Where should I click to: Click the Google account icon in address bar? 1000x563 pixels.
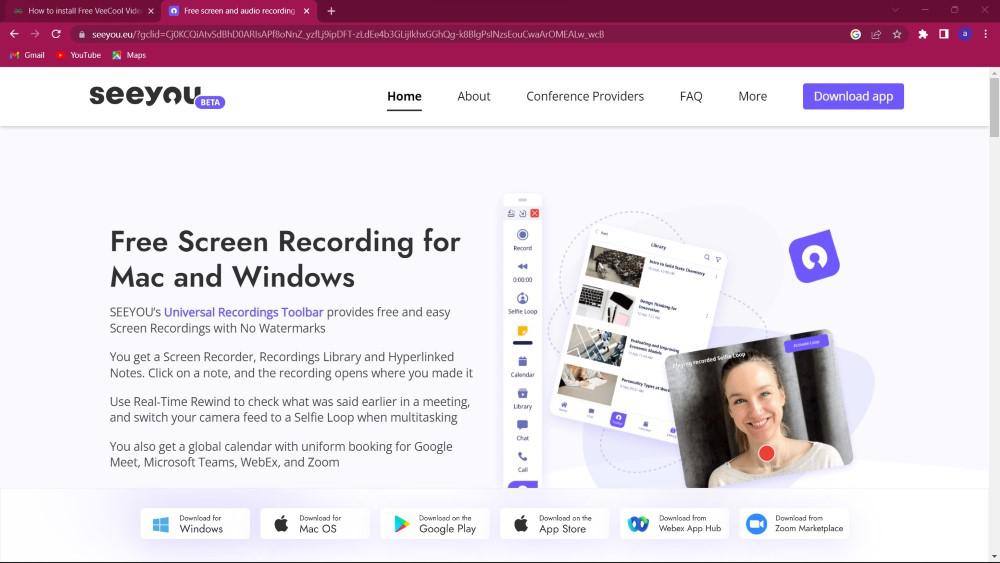[856, 34]
